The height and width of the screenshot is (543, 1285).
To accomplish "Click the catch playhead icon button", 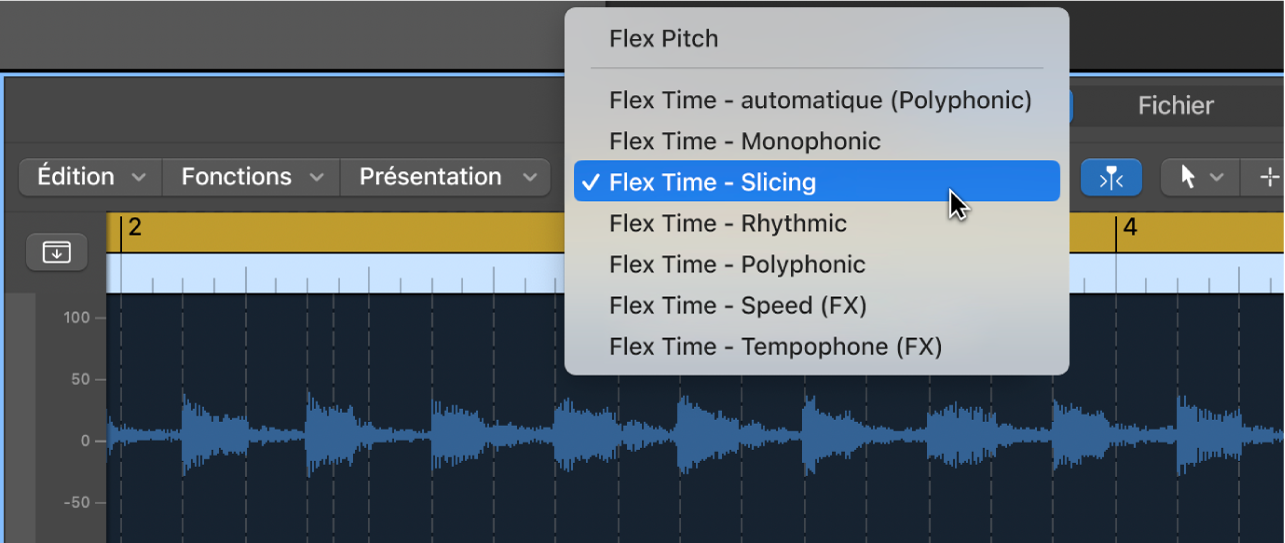I will pyautogui.click(x=57, y=253).
